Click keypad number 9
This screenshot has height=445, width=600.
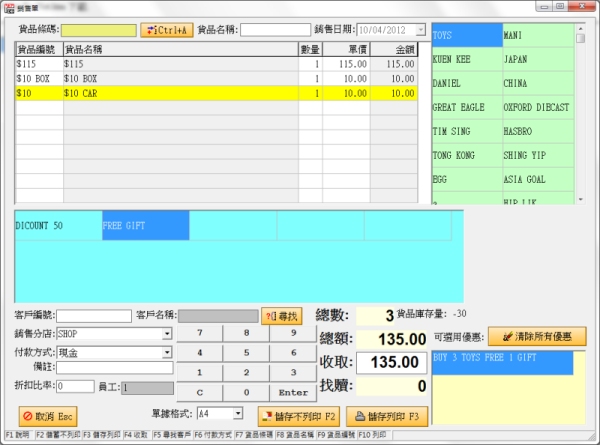tap(293, 333)
